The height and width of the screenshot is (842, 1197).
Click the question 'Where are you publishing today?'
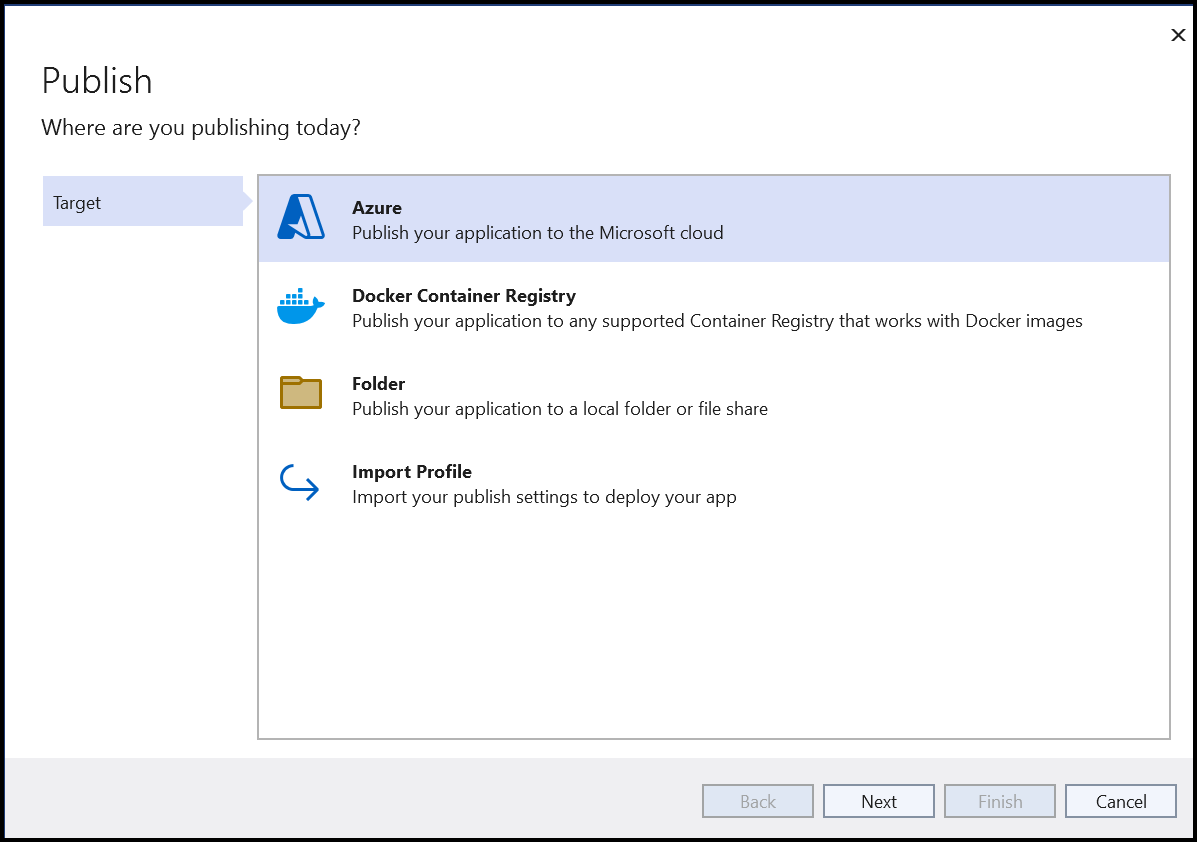(x=200, y=127)
